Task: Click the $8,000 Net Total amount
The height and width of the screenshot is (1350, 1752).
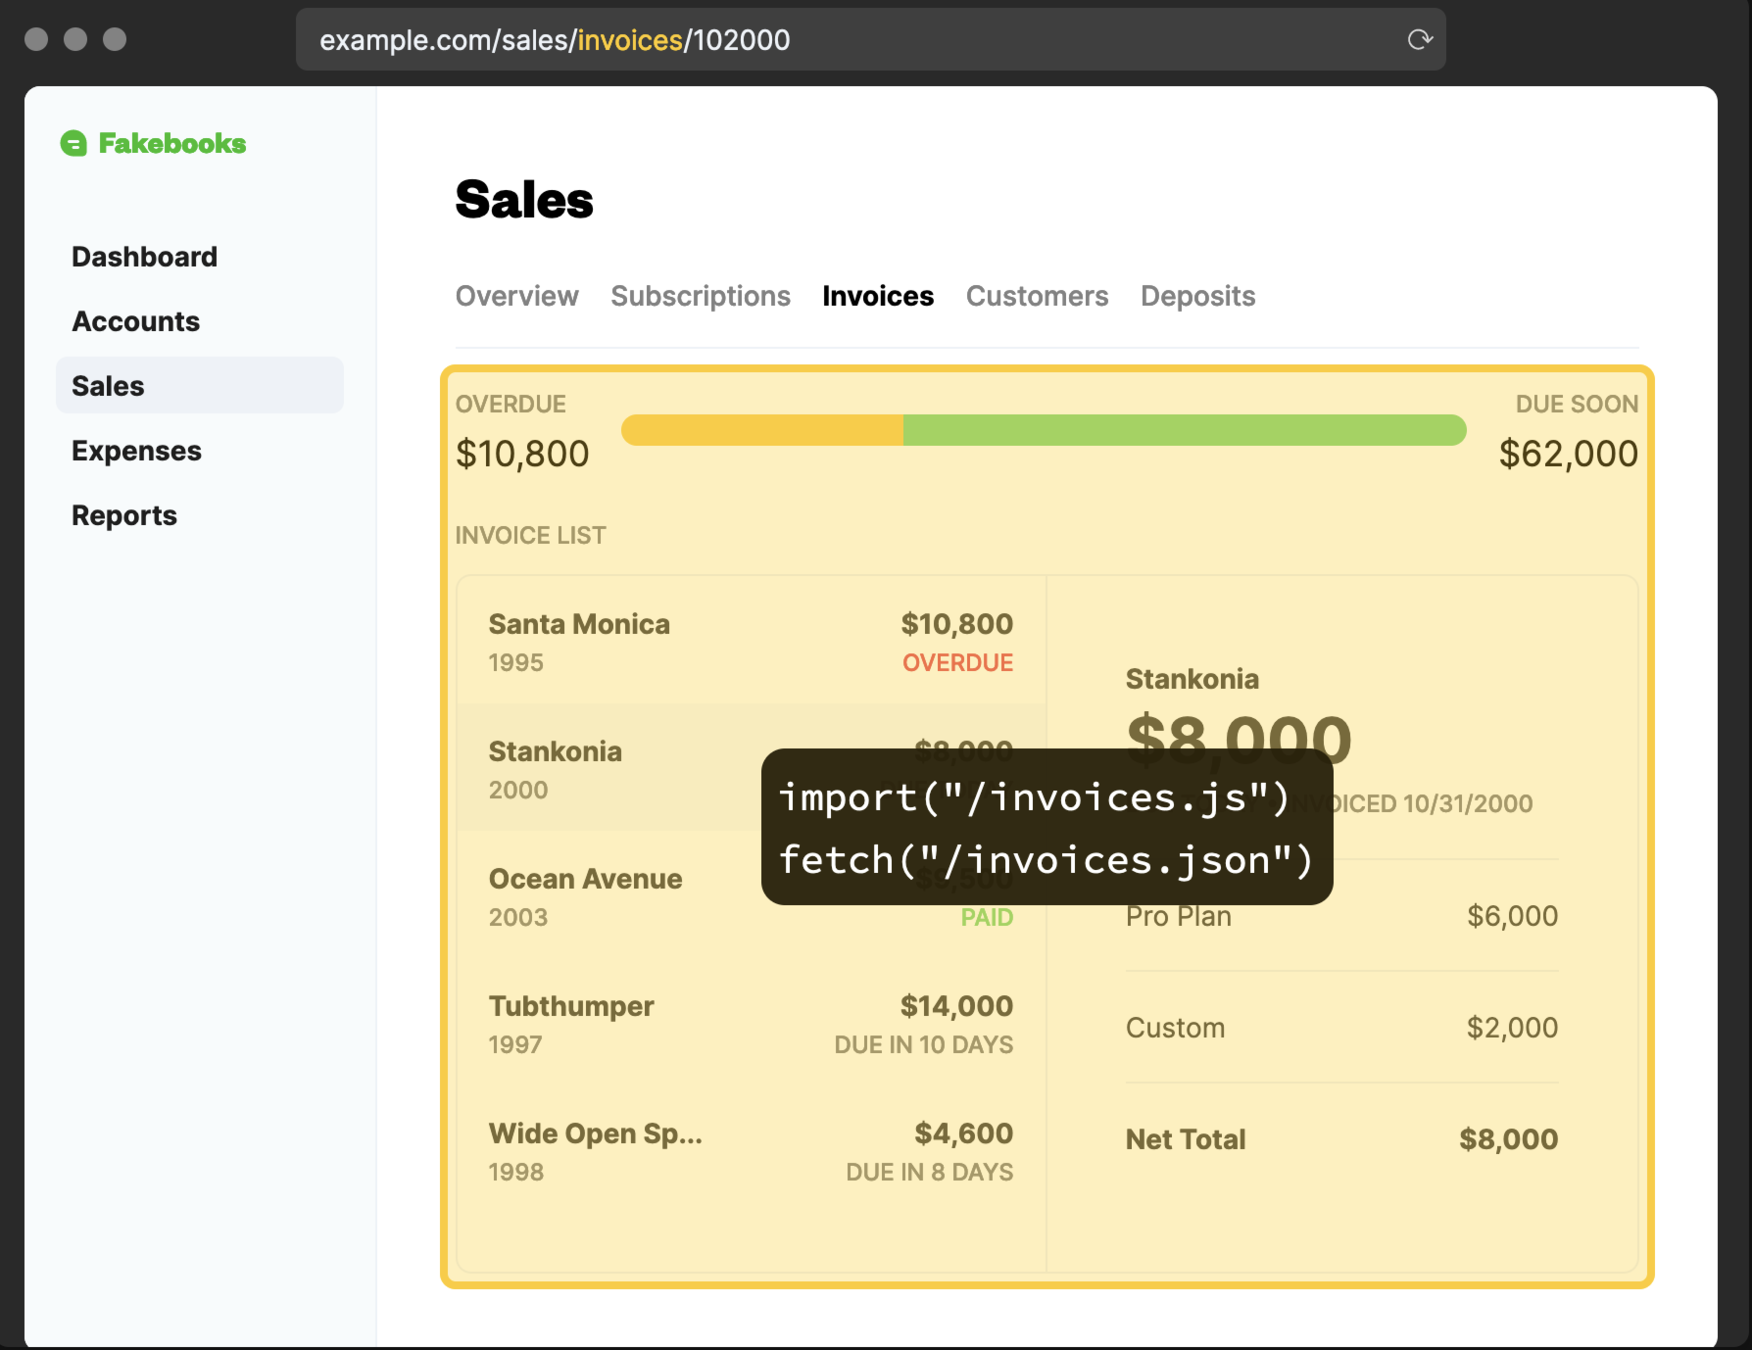Action: click(x=1508, y=1139)
